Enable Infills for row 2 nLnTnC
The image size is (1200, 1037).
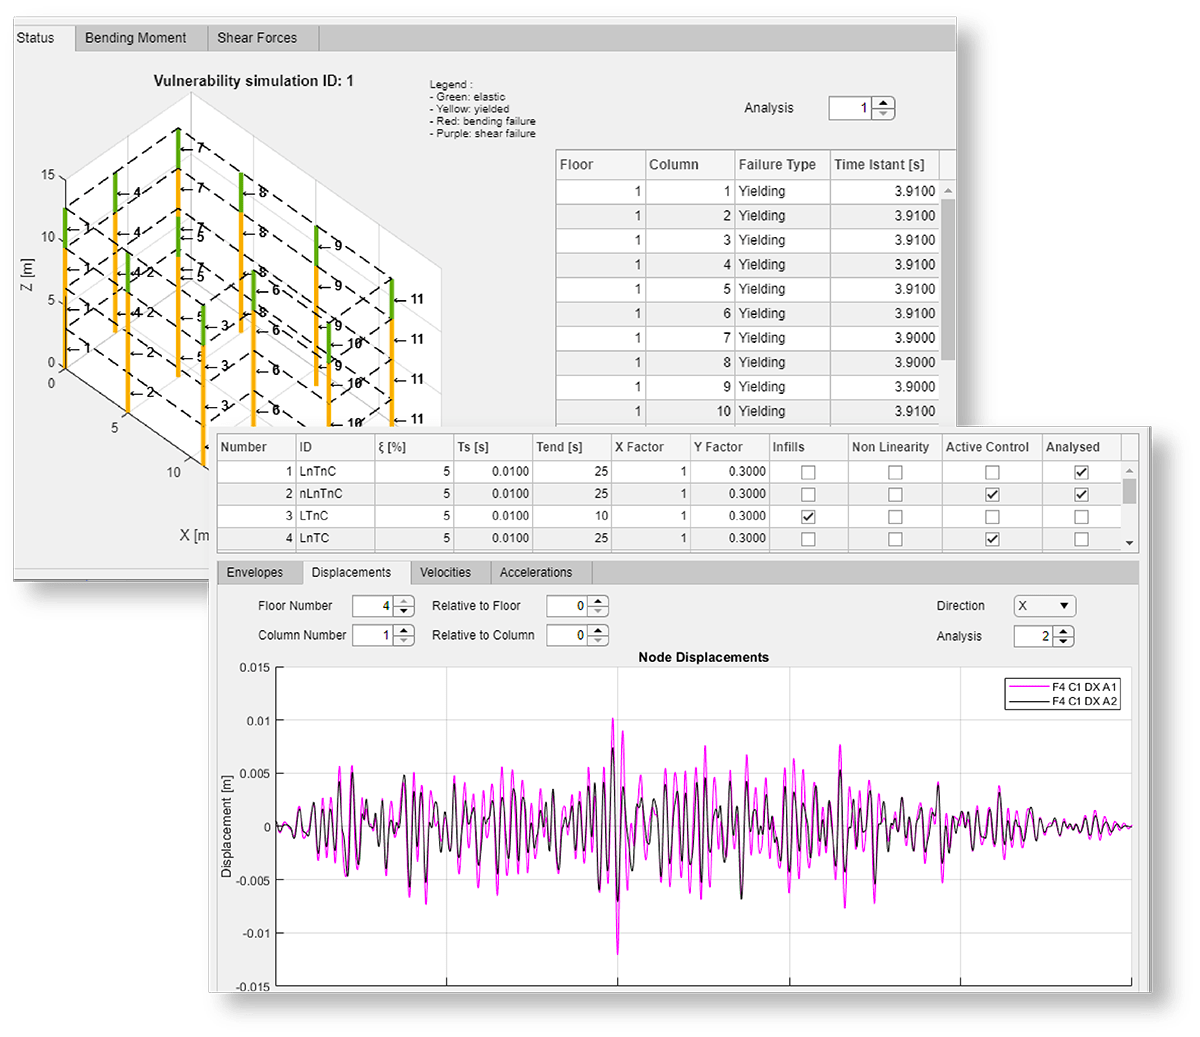(x=808, y=494)
